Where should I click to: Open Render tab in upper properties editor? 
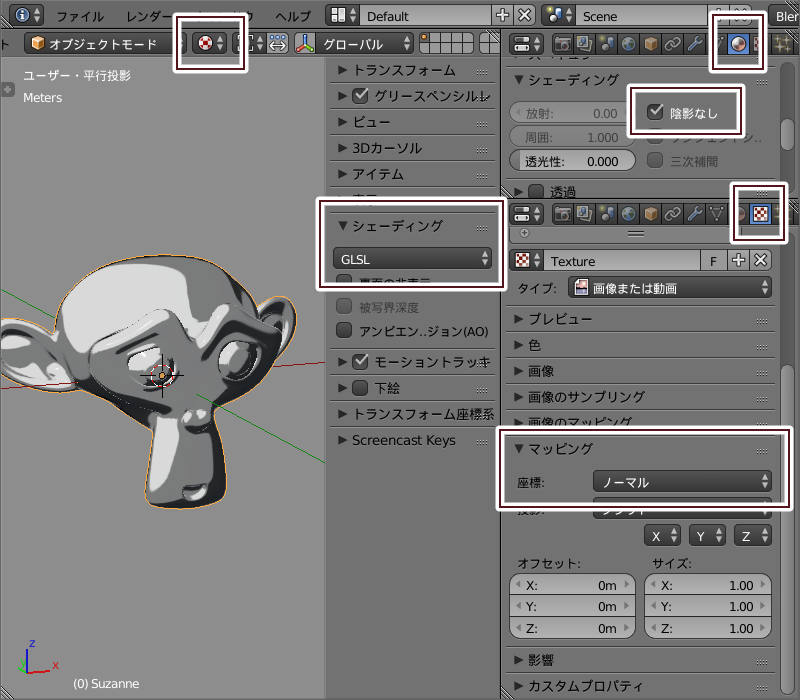click(x=562, y=44)
